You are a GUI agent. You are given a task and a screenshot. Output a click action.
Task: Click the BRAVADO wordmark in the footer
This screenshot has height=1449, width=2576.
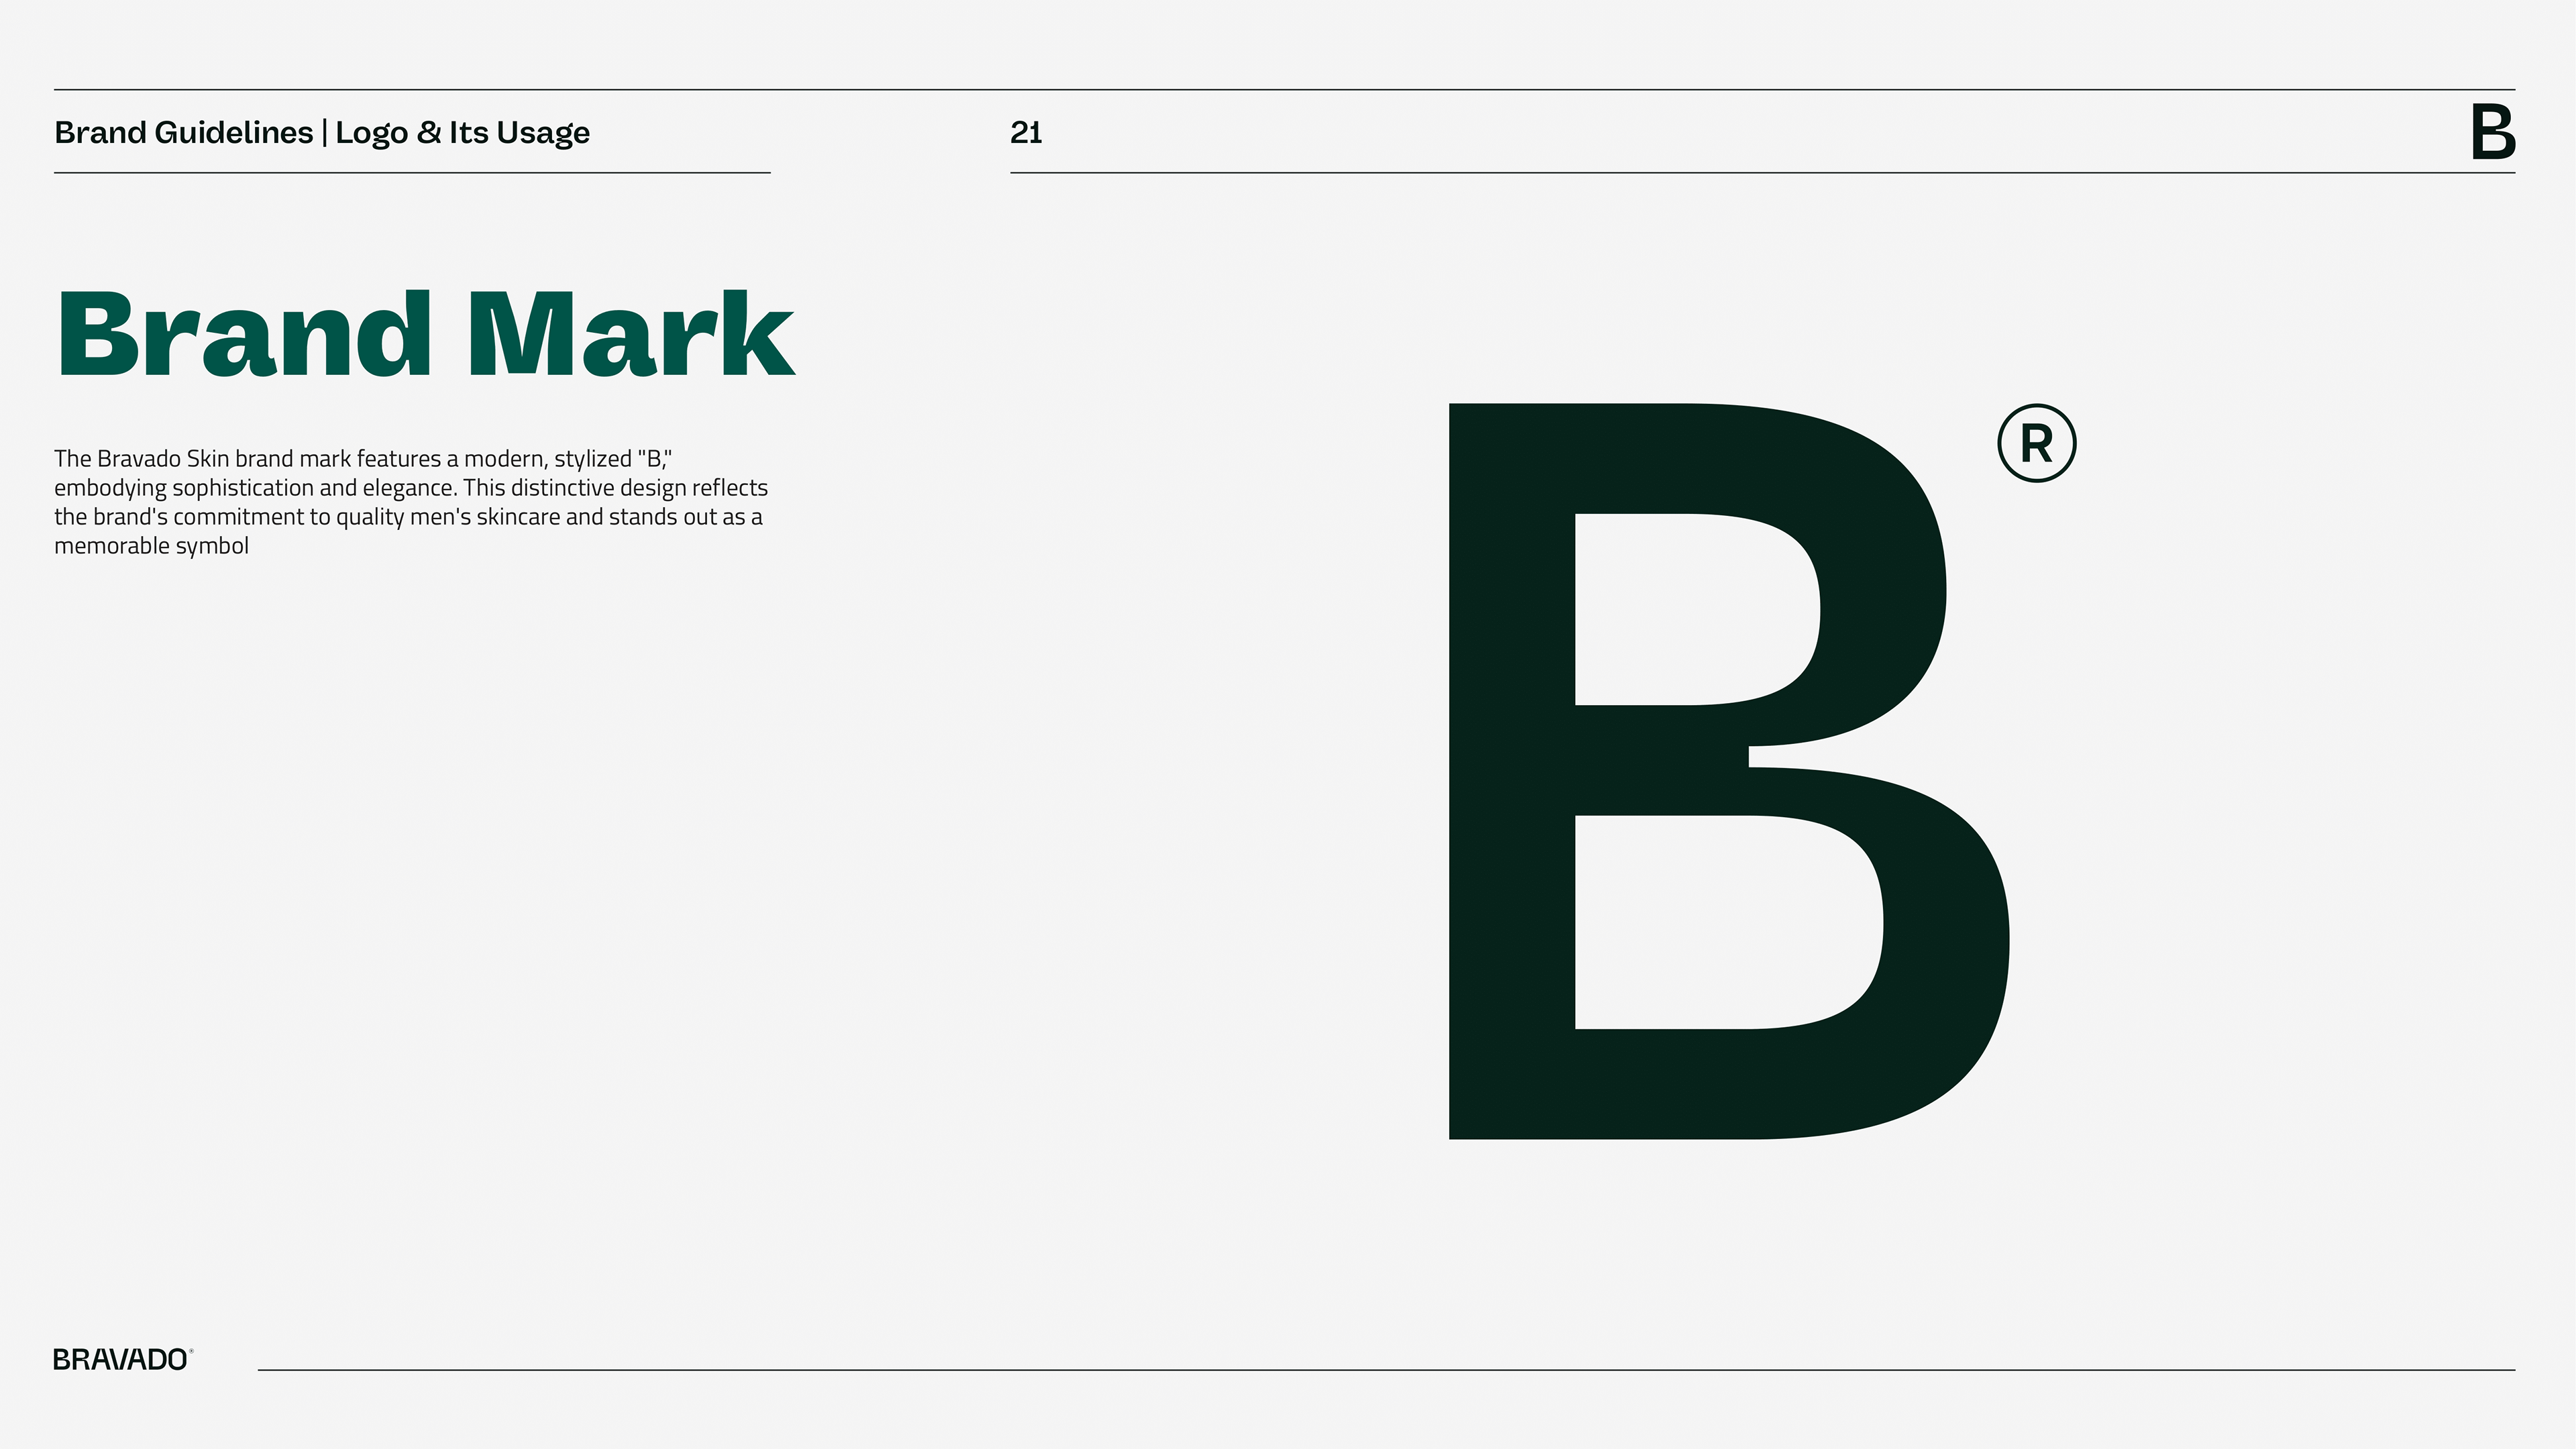(119, 1360)
